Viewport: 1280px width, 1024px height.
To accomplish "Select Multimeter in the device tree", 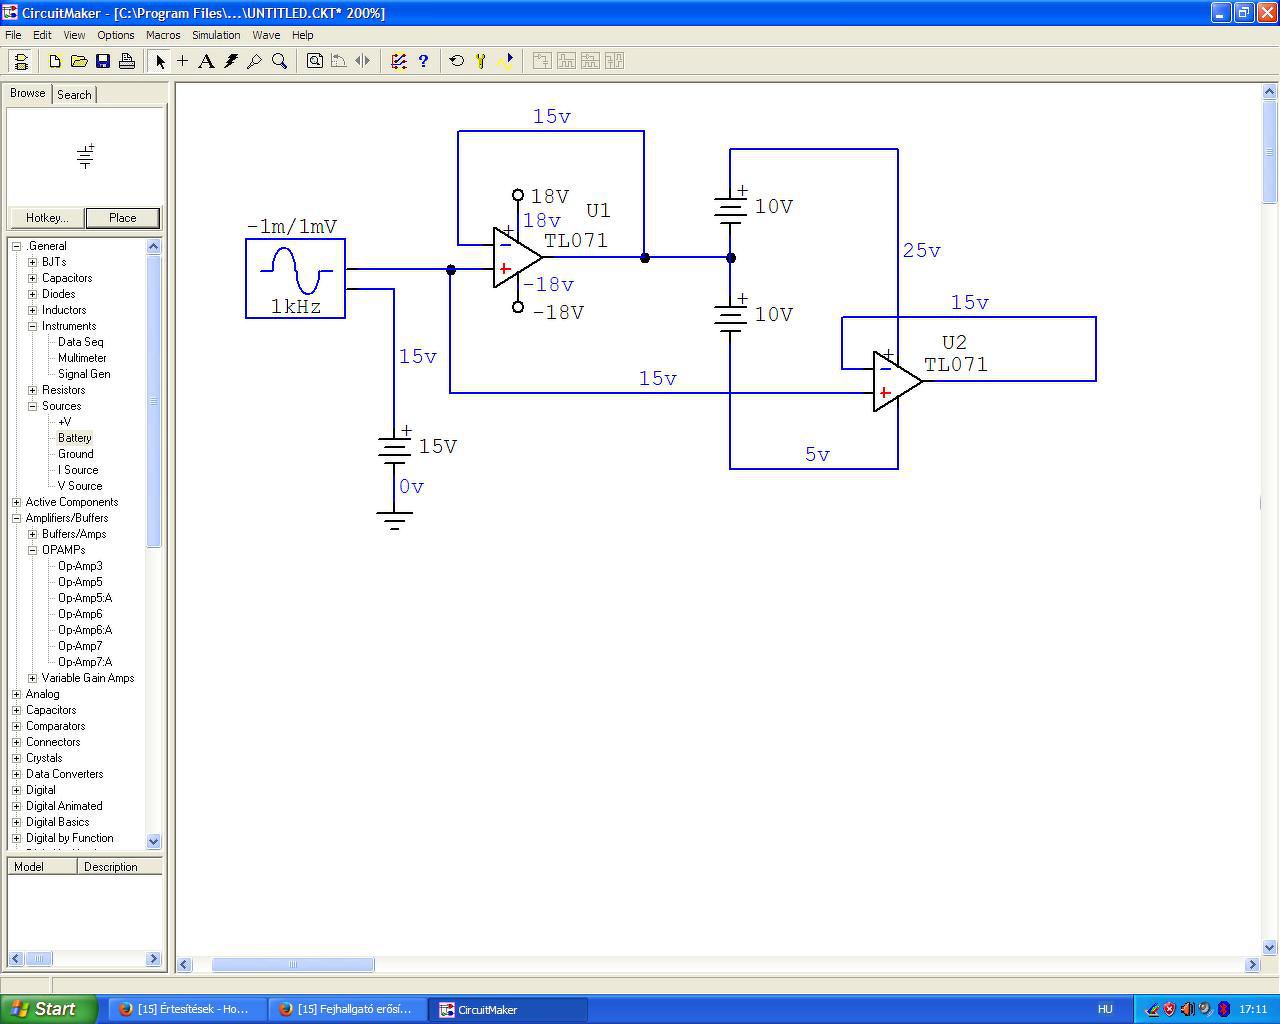I will [82, 358].
